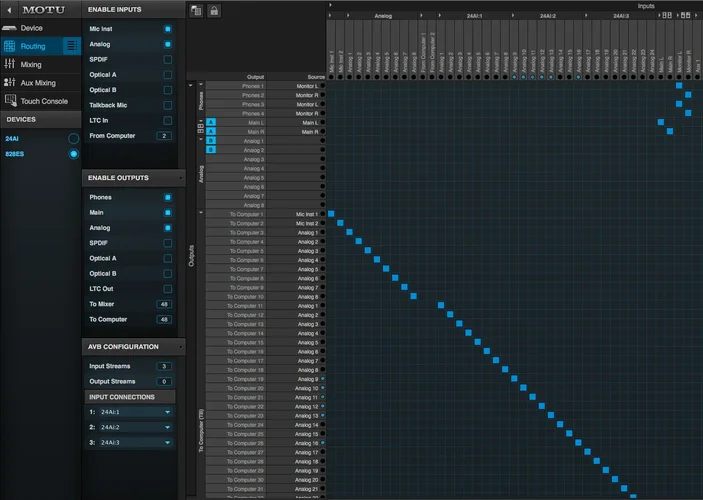The width and height of the screenshot is (703, 500).
Task: Click the list icon beside Routing
Action: pyautogui.click(x=72, y=46)
